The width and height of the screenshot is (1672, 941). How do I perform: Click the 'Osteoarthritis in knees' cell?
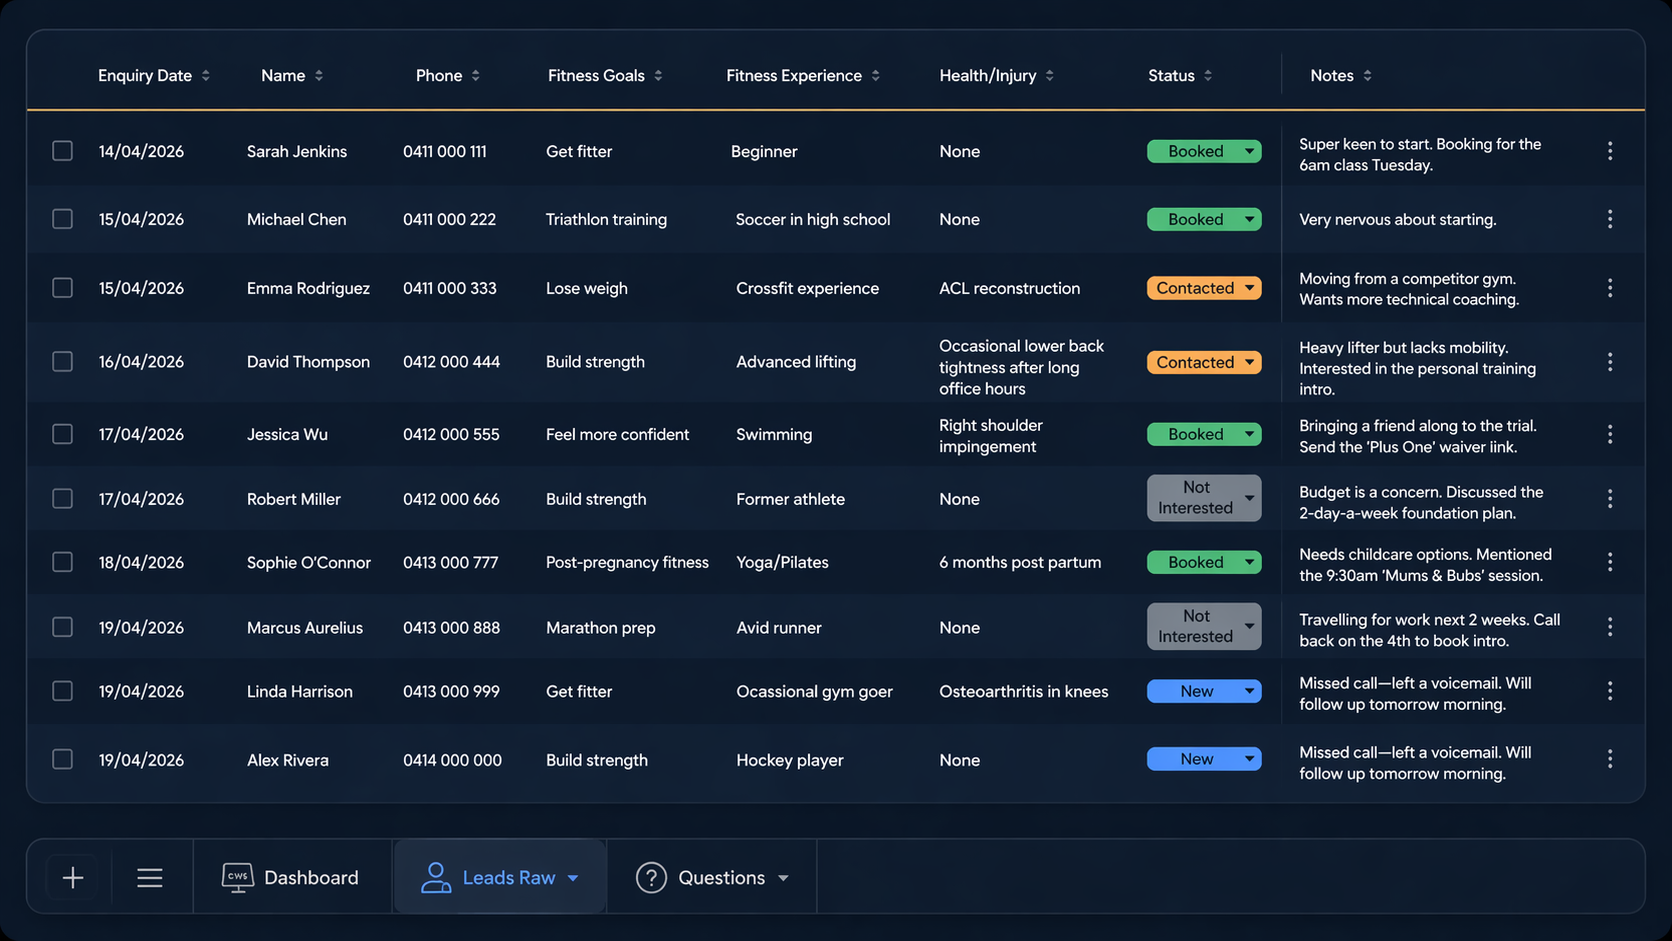pyautogui.click(x=1024, y=691)
